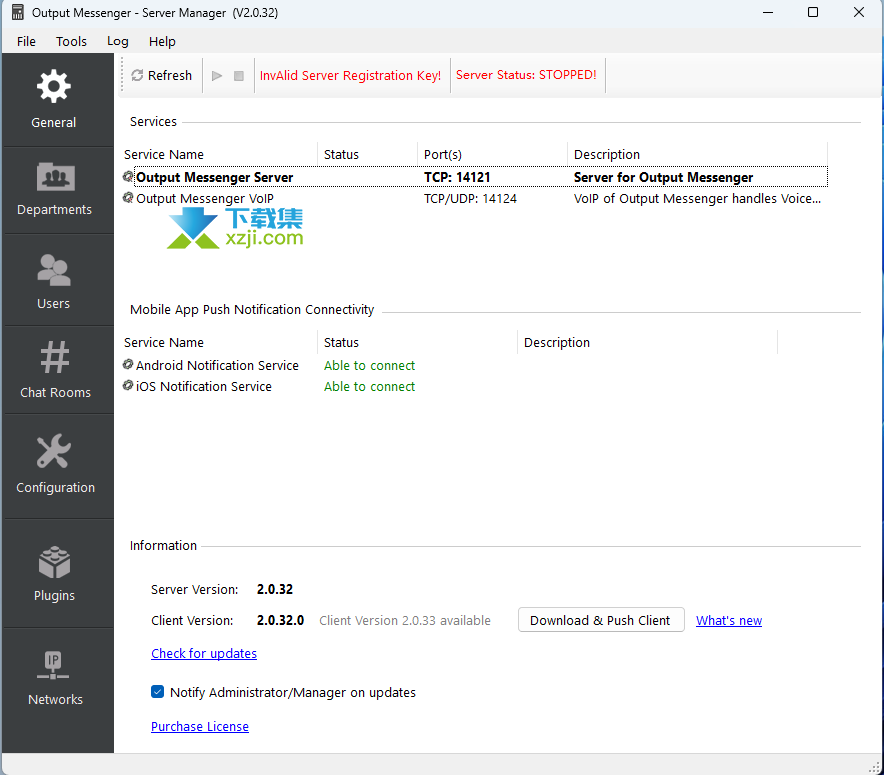Click the TCP: 14121 port cell
Screen dimensions: 884x775
pyautogui.click(x=457, y=177)
